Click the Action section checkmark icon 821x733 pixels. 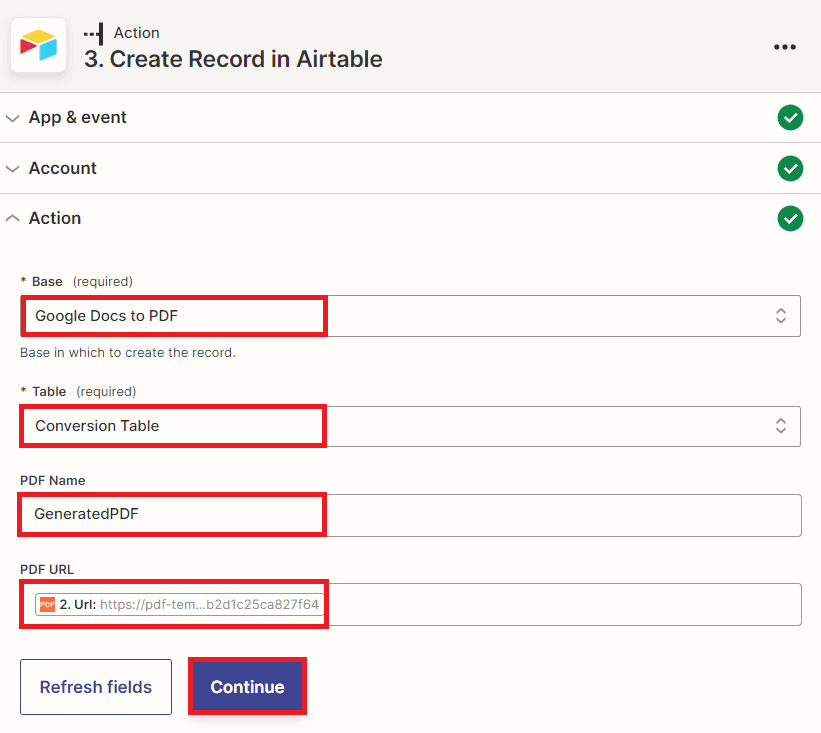coord(790,218)
